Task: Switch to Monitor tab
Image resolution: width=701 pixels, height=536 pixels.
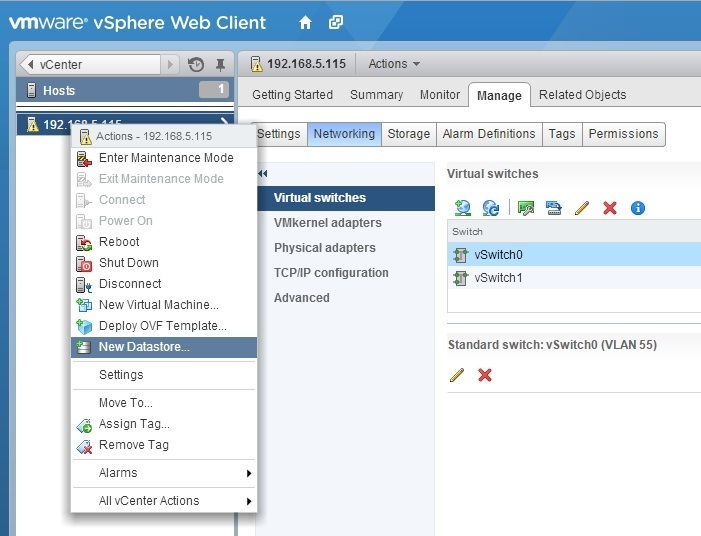Action: 440,95
